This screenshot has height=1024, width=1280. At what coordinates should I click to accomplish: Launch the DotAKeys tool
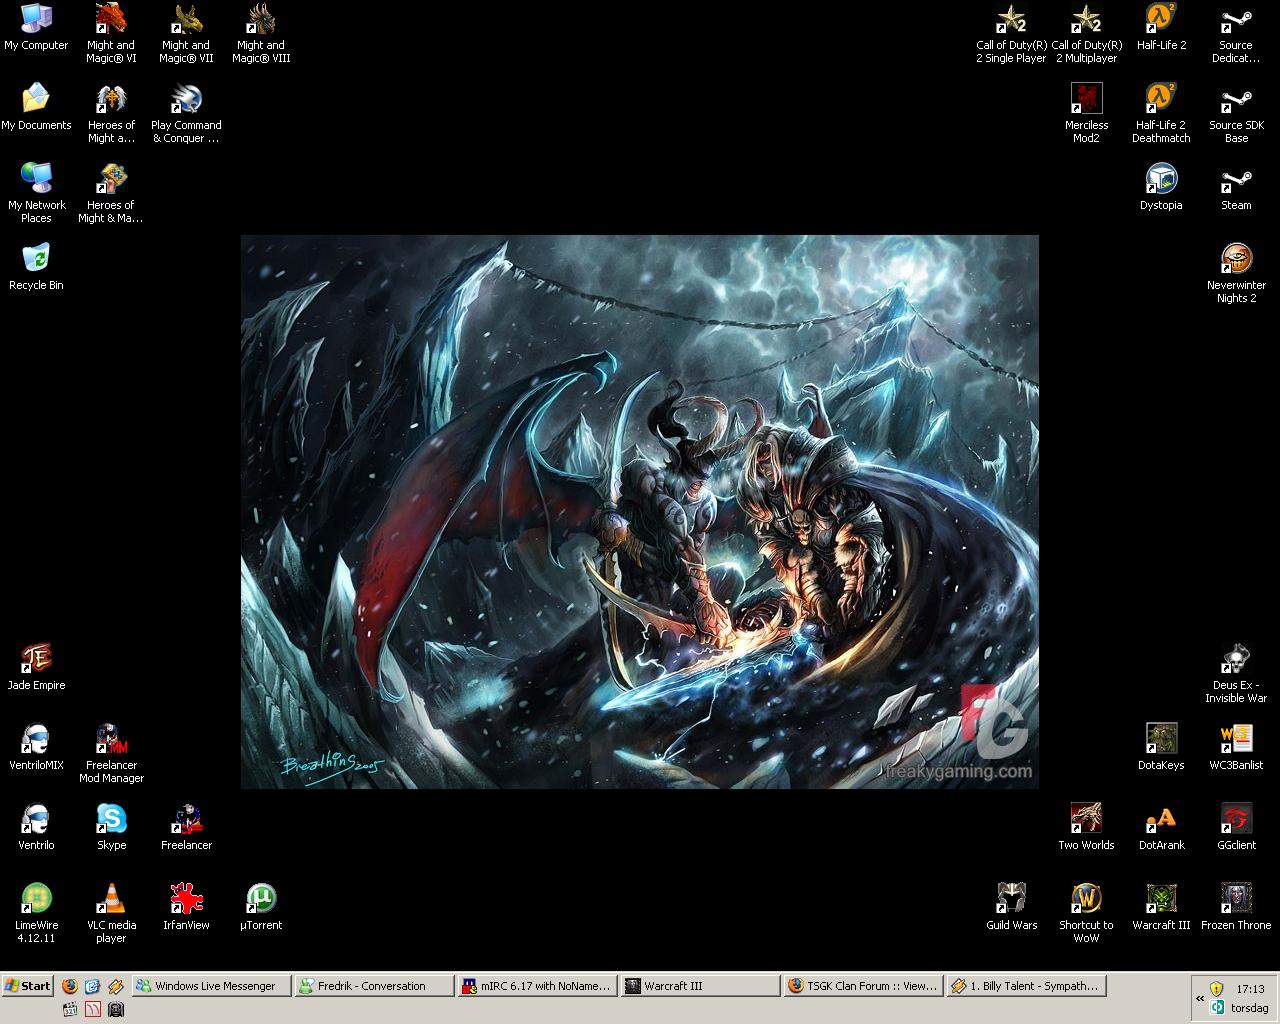point(1161,738)
